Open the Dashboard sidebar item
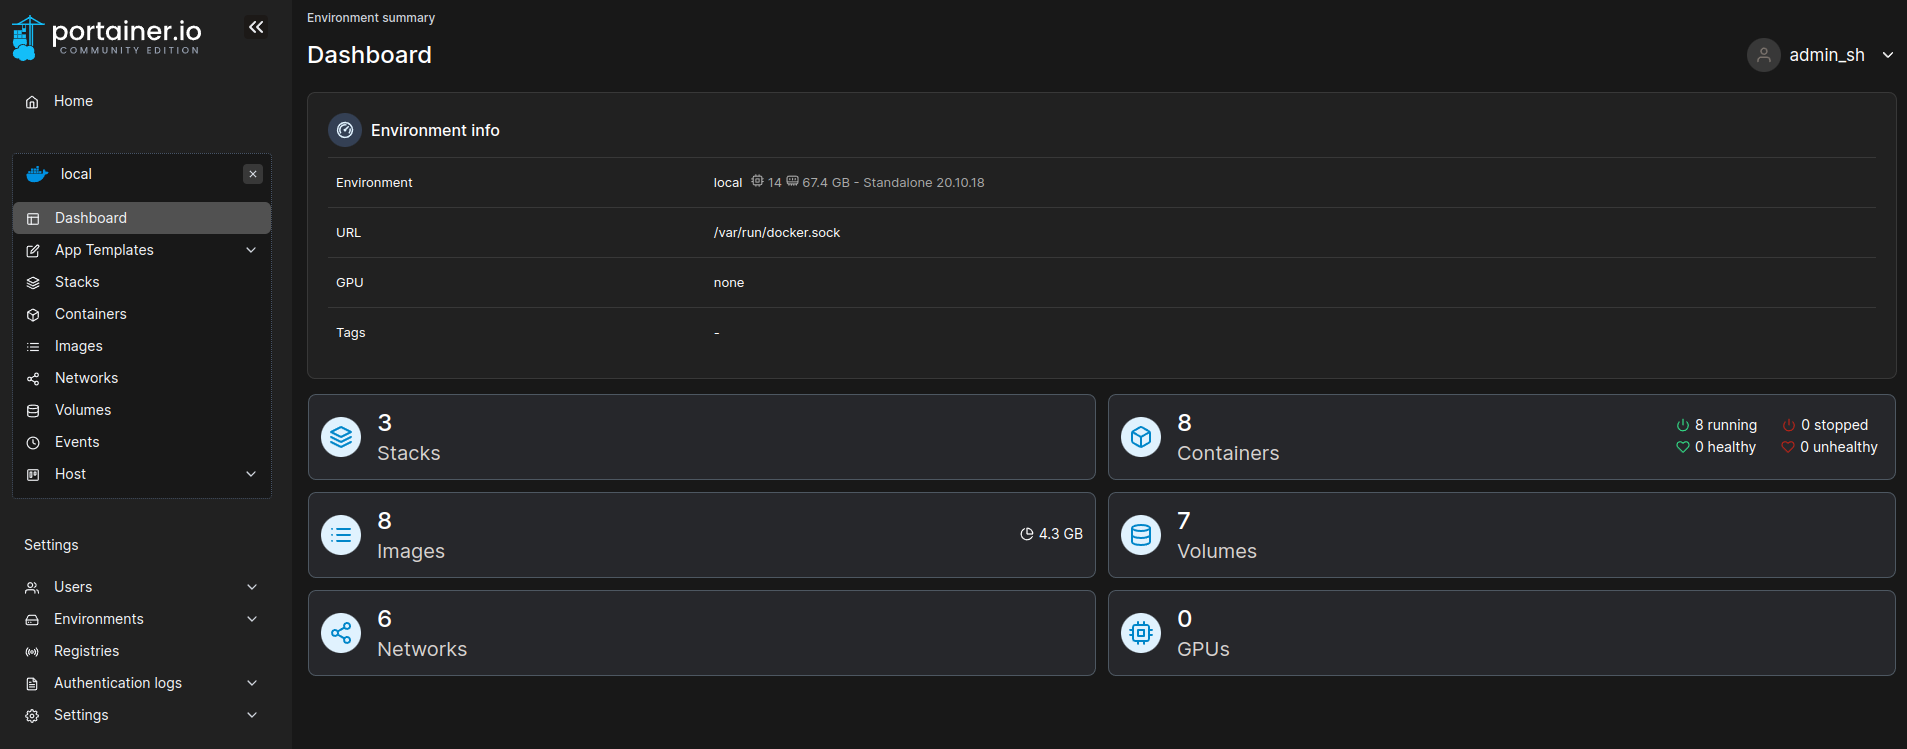This screenshot has height=749, width=1907. click(x=91, y=218)
